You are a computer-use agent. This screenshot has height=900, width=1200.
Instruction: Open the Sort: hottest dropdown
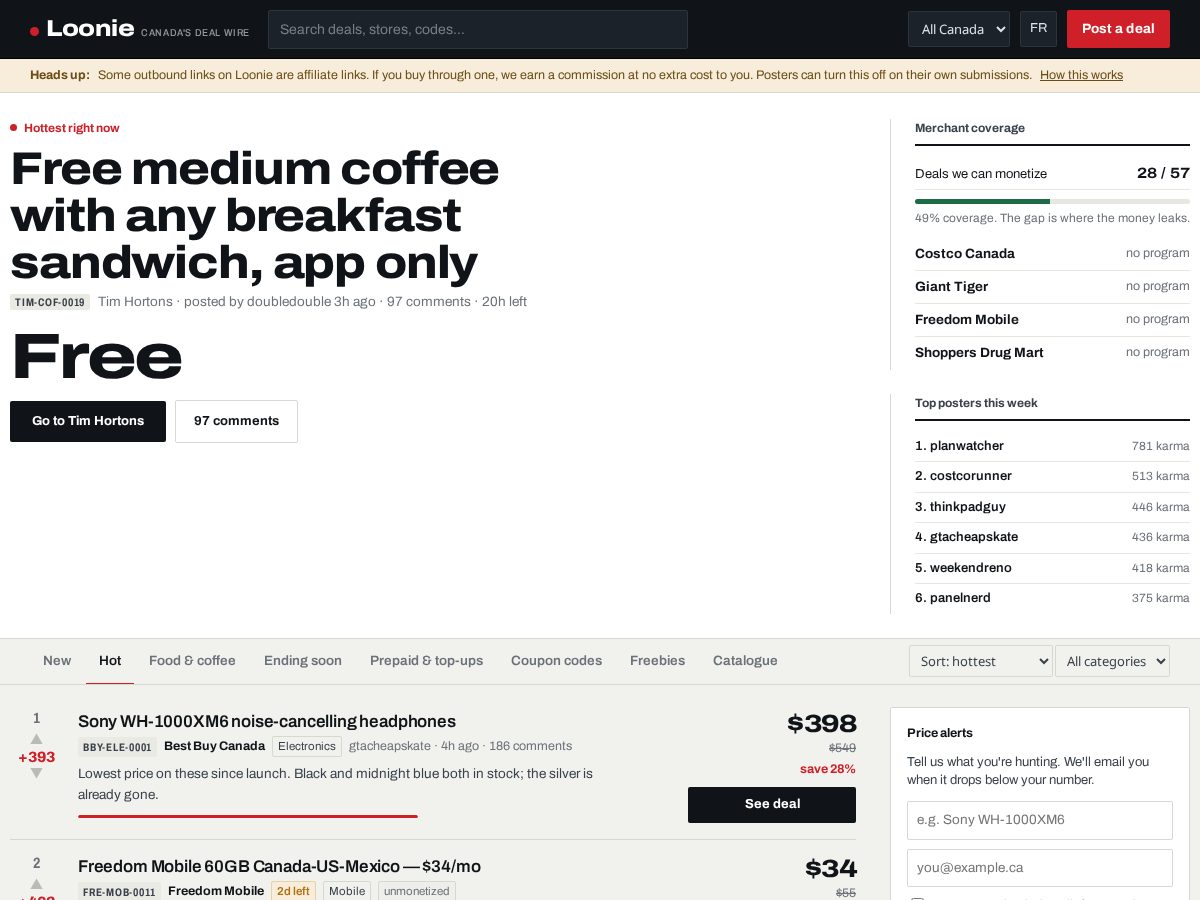[x=980, y=661]
